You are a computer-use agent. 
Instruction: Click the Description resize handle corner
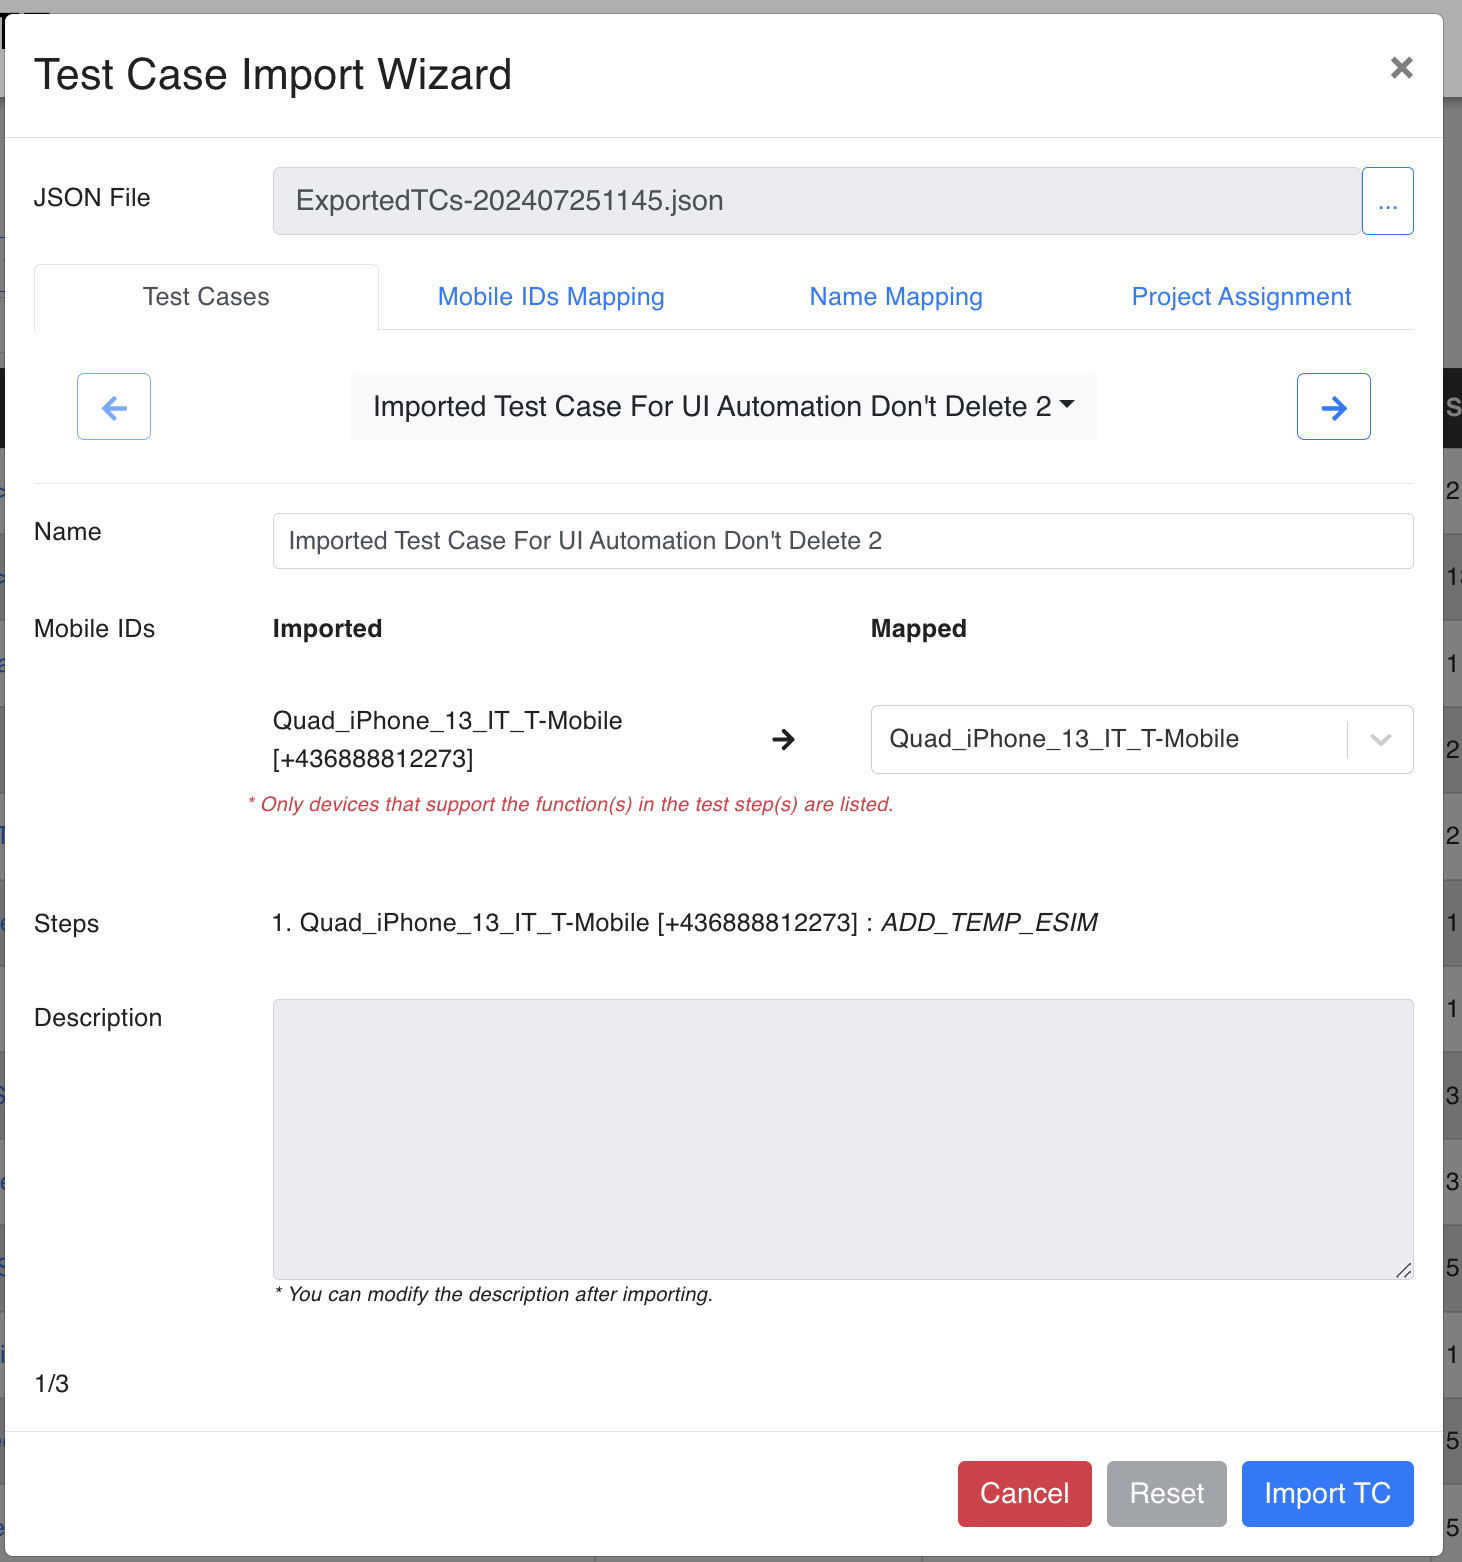1403,1270
